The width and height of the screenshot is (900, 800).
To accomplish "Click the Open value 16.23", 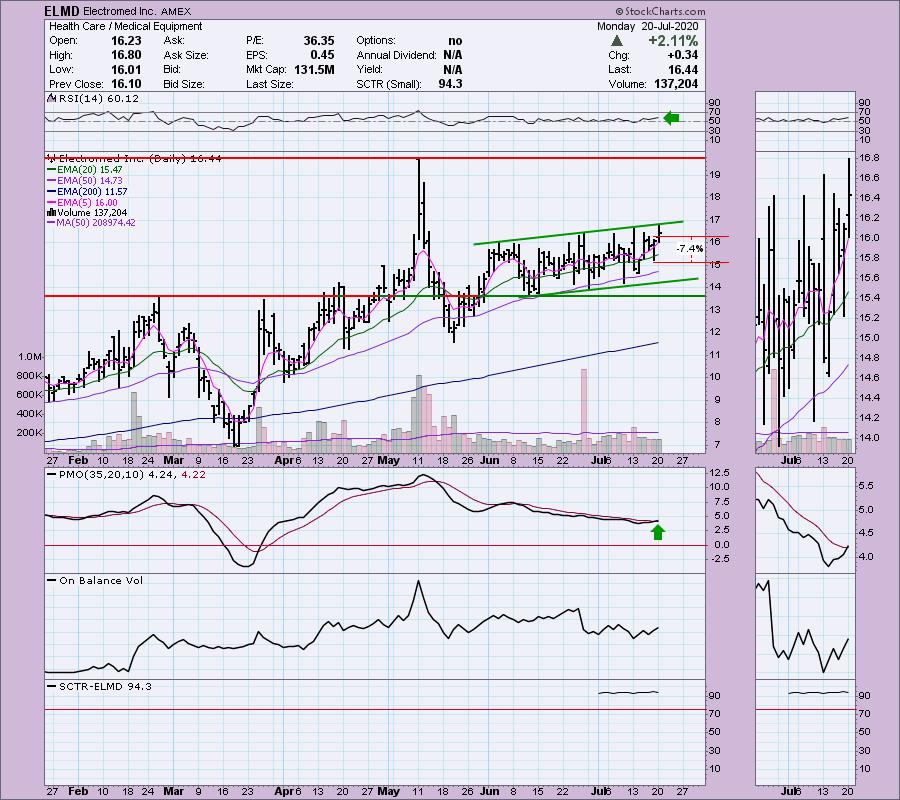I will click(x=126, y=41).
